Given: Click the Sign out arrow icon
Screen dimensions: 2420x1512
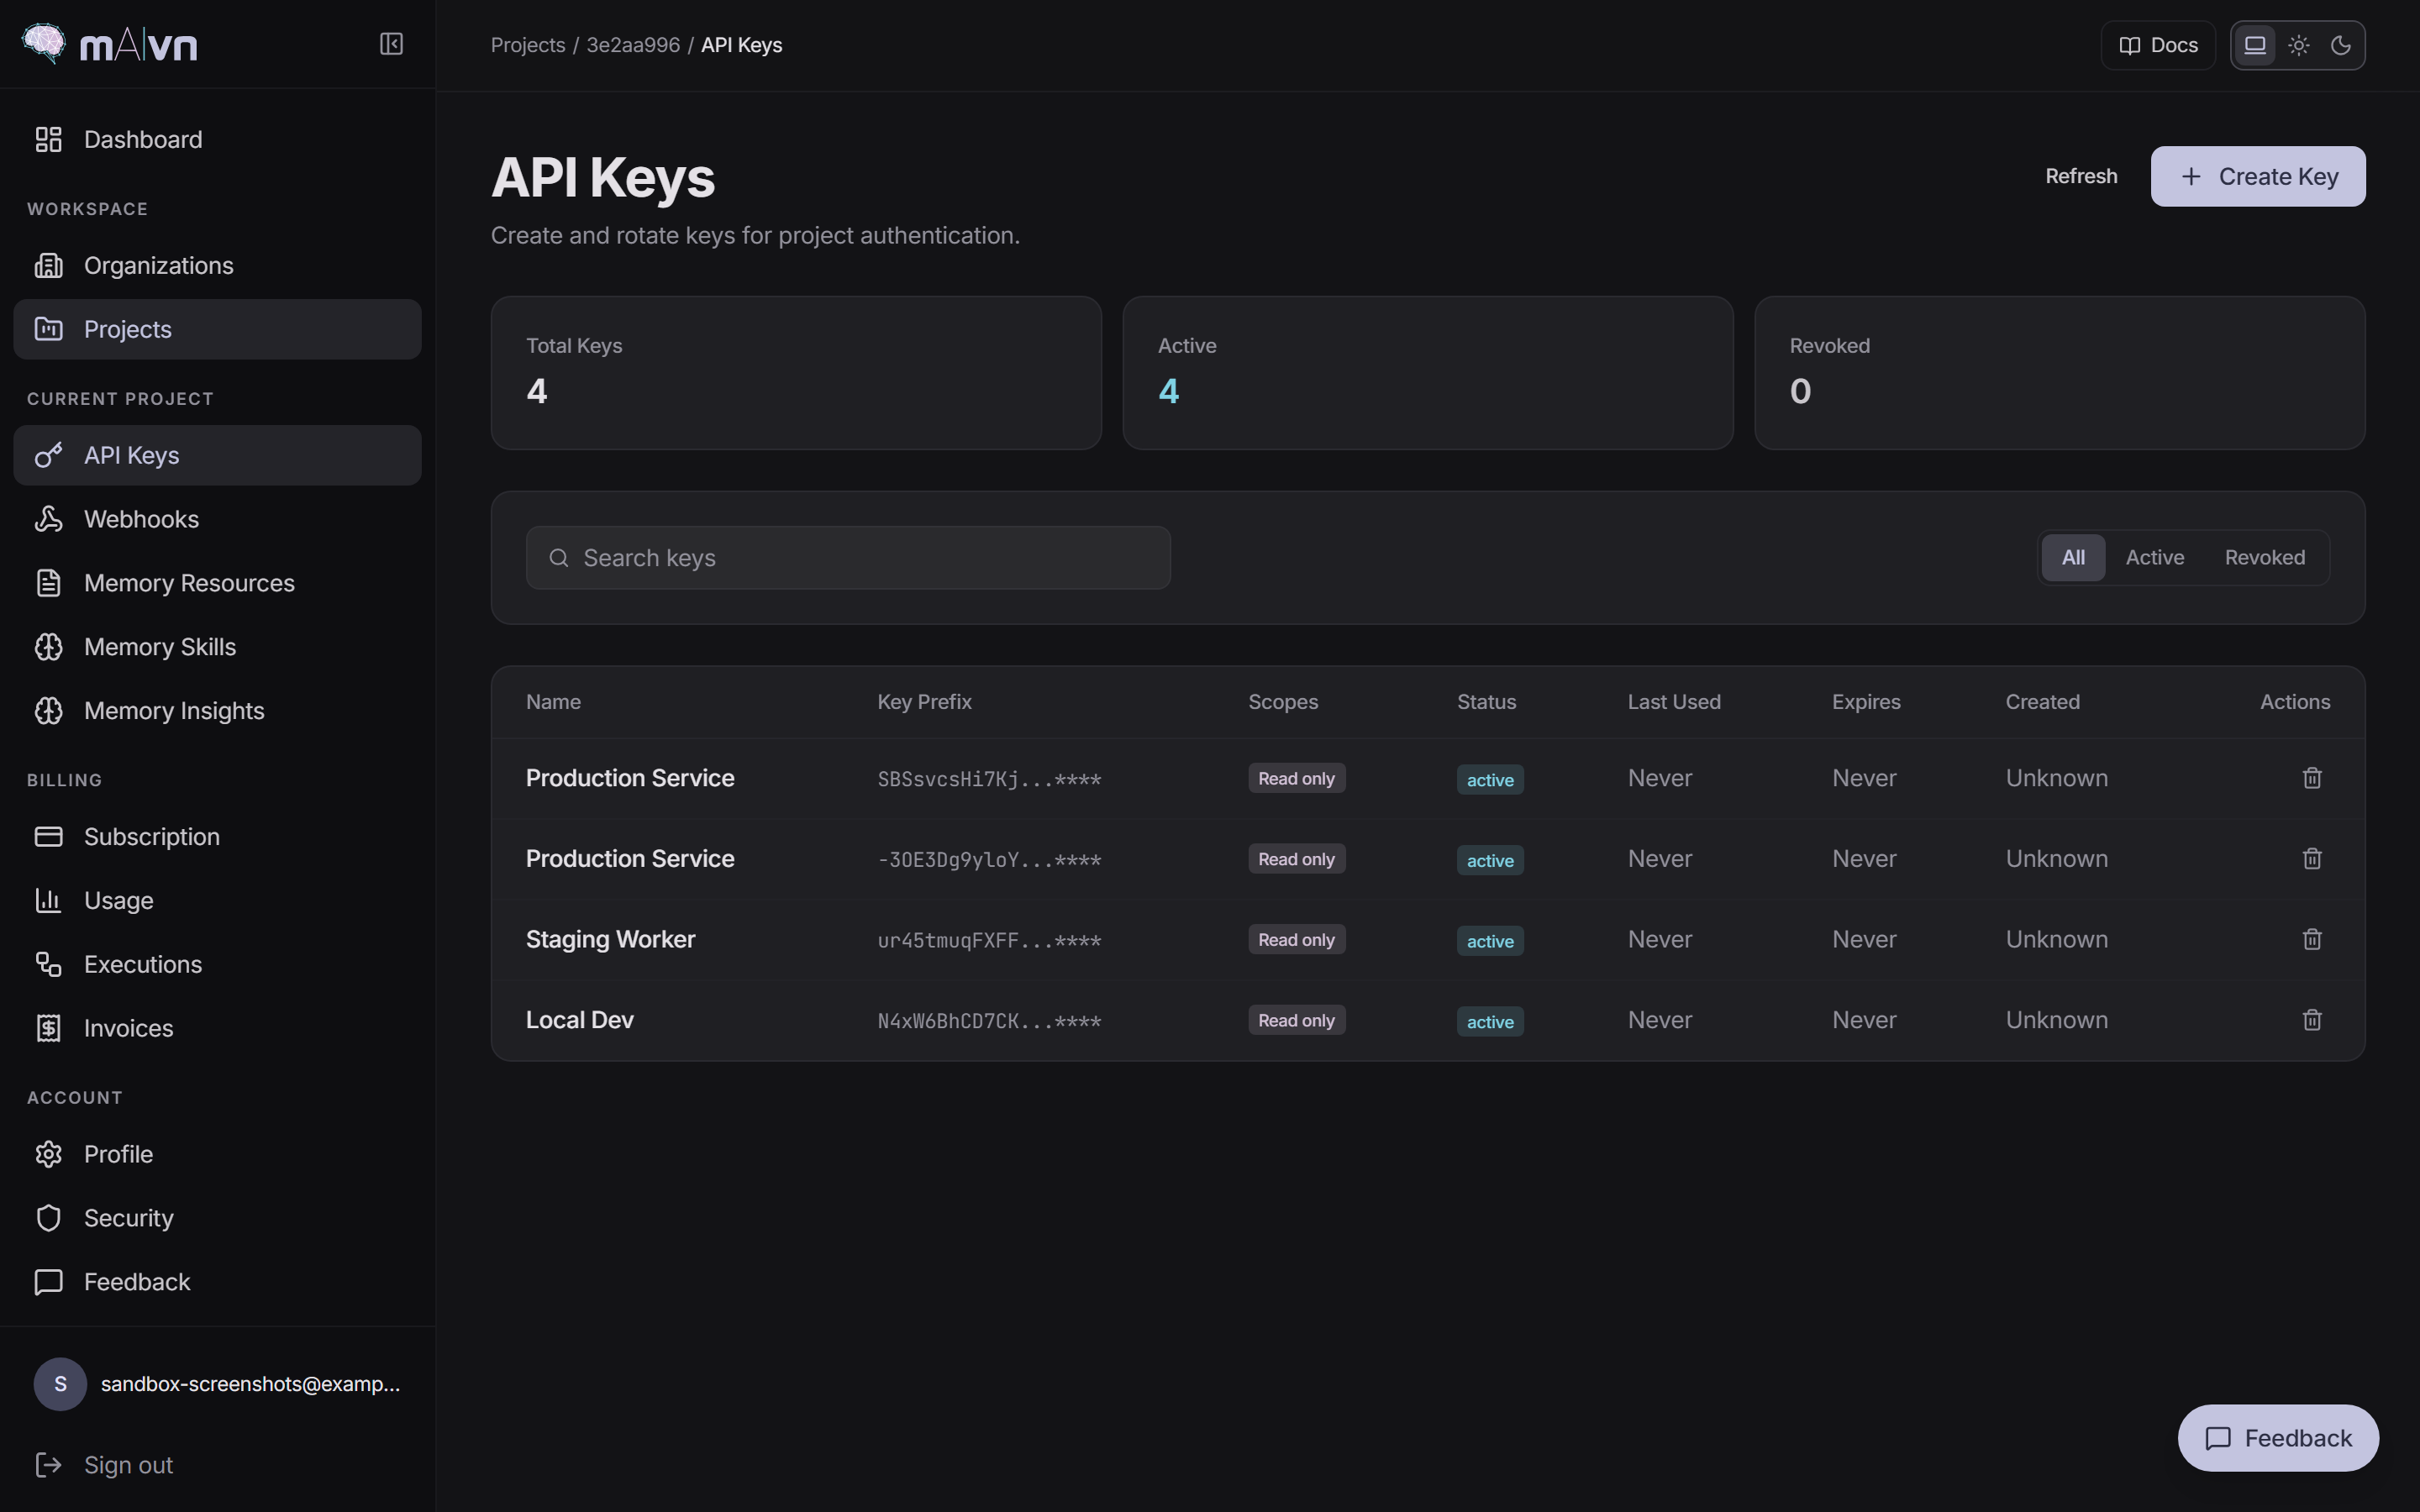Looking at the screenshot, I should [x=48, y=1465].
